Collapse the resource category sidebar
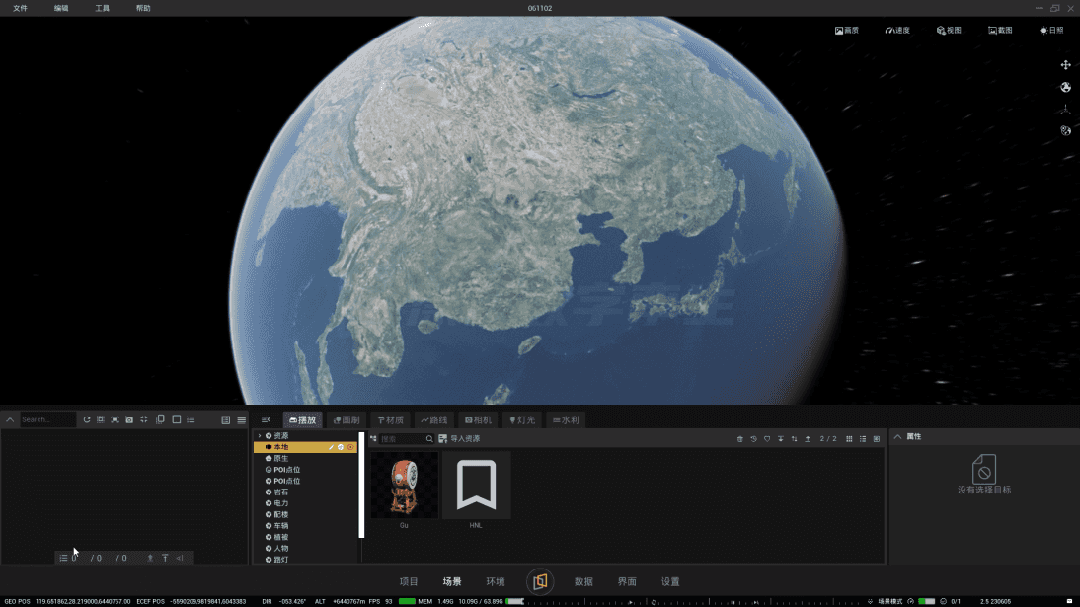This screenshot has height=607, width=1080. click(266, 420)
